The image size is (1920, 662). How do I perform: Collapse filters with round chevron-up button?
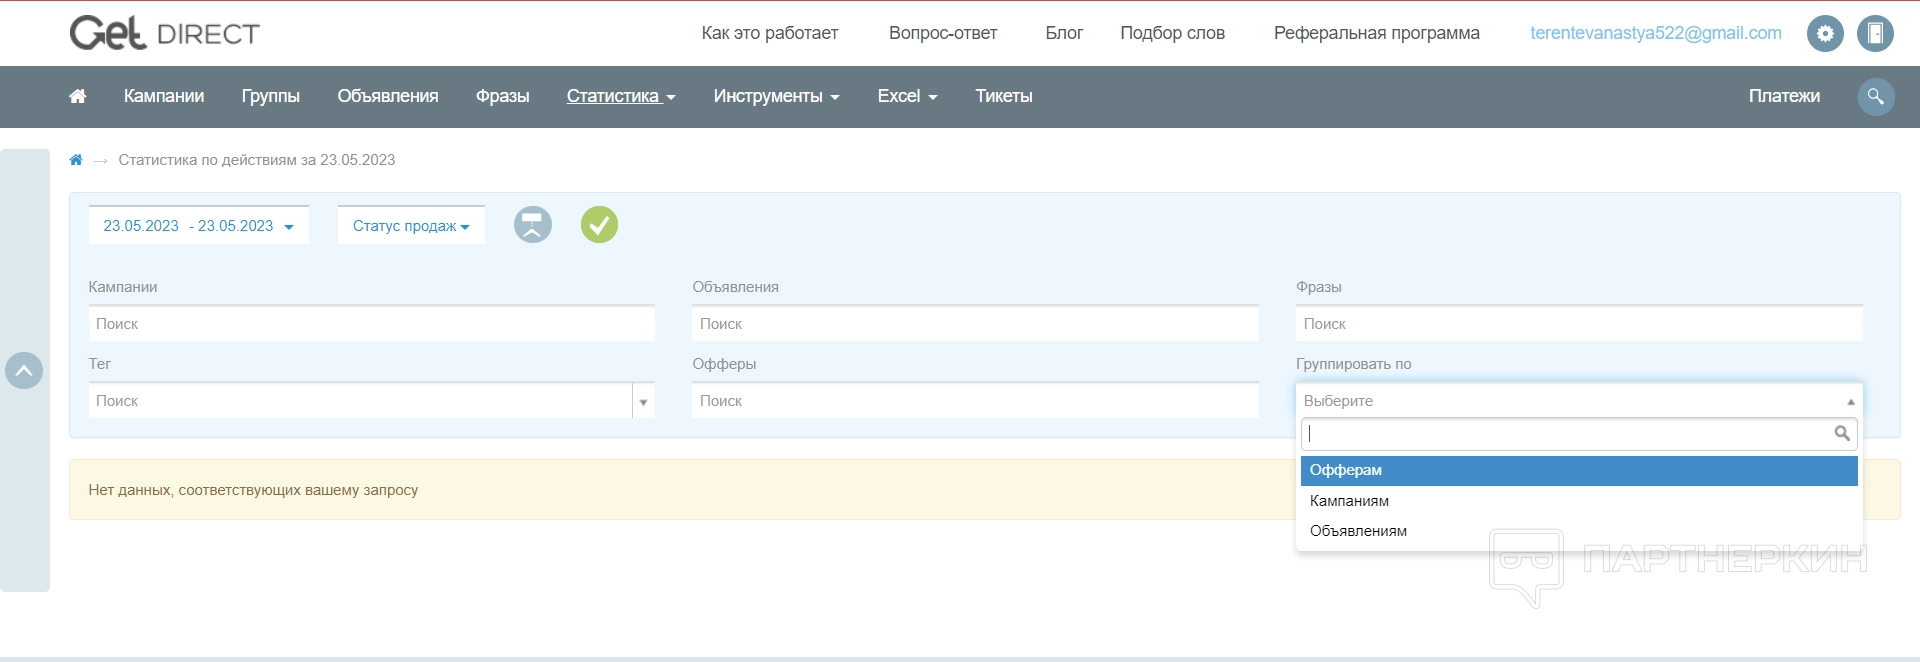click(24, 370)
